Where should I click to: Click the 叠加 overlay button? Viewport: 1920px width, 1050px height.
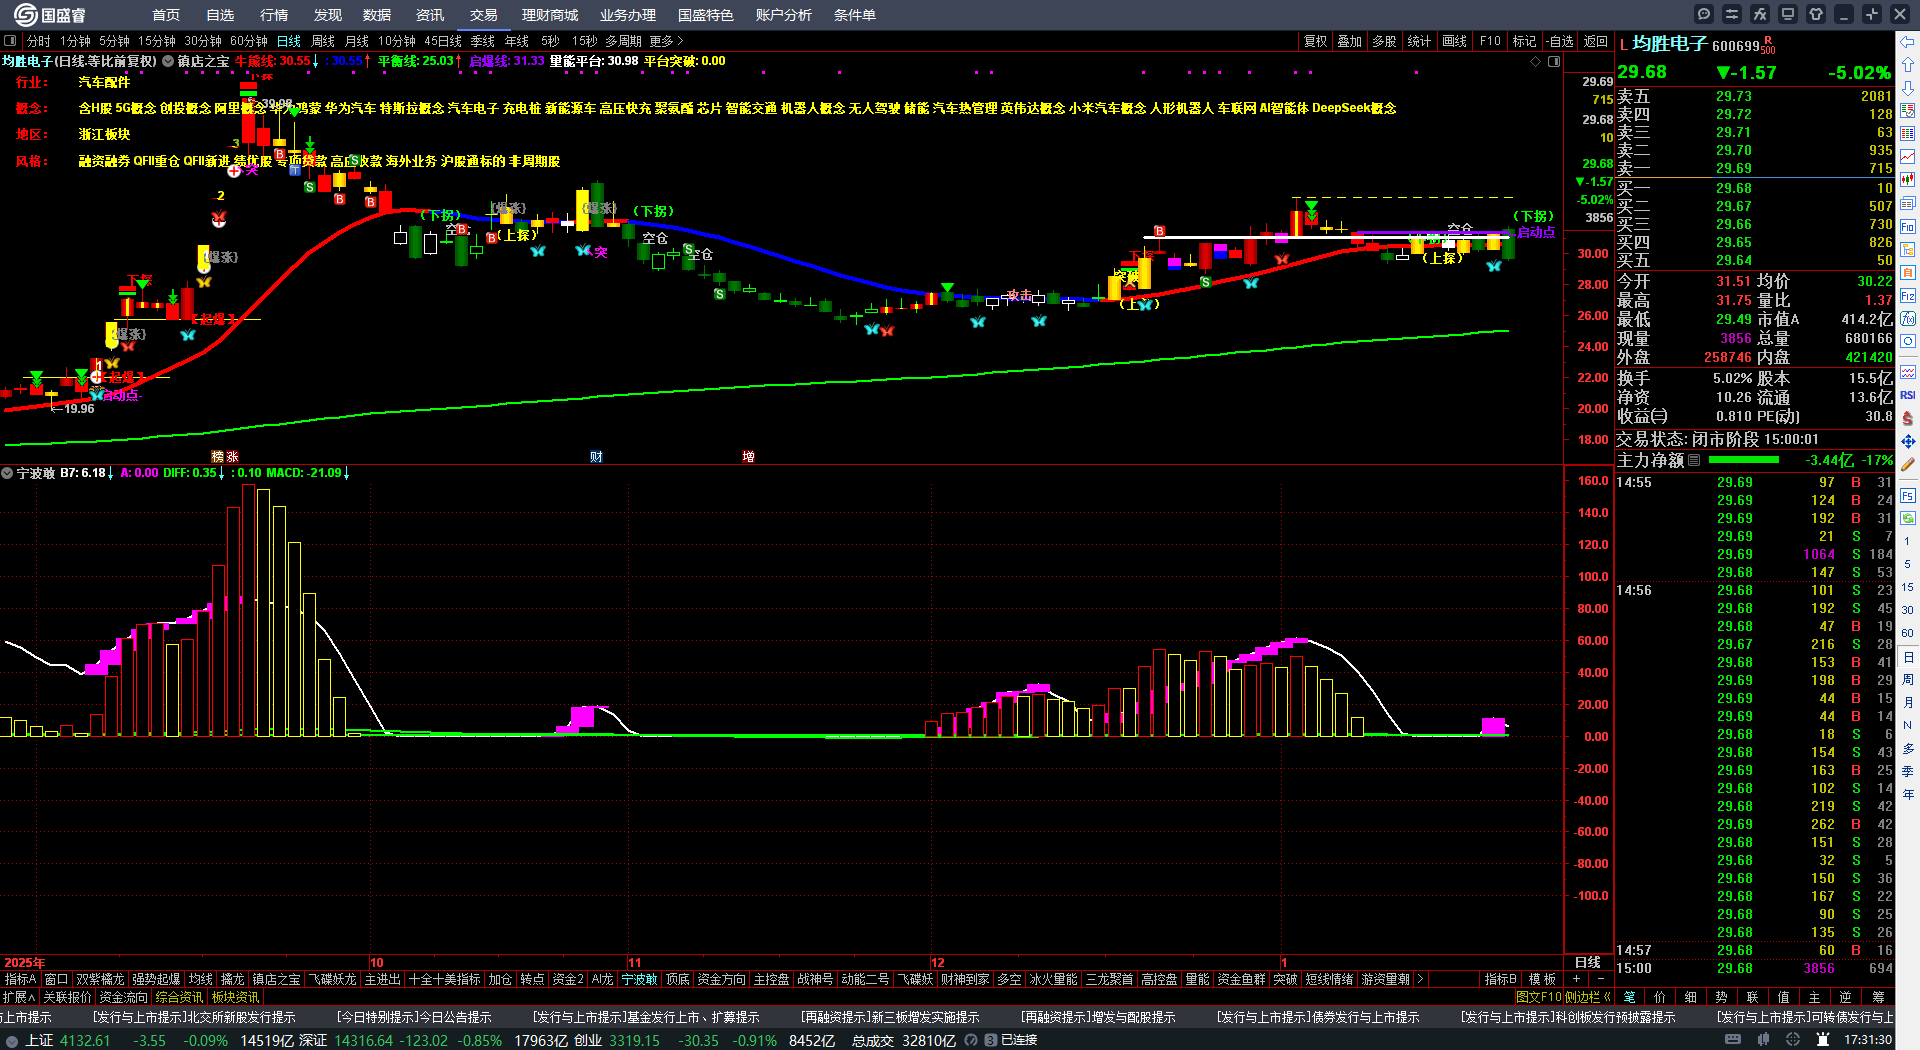pos(1350,41)
